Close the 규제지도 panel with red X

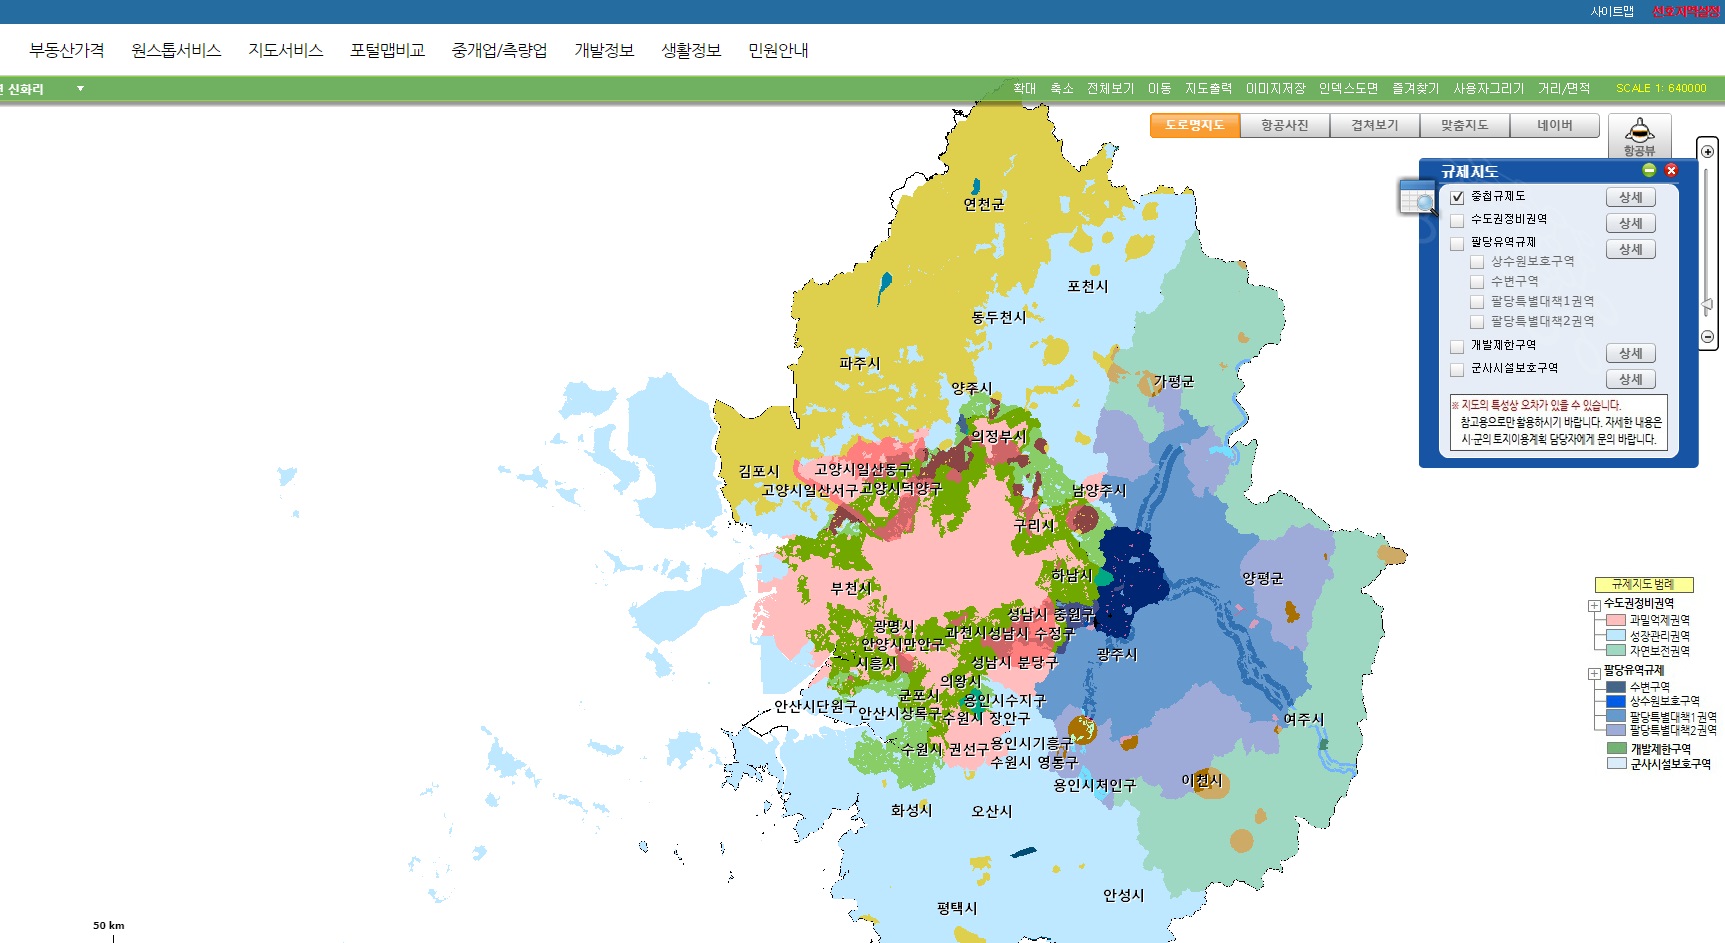(1671, 170)
